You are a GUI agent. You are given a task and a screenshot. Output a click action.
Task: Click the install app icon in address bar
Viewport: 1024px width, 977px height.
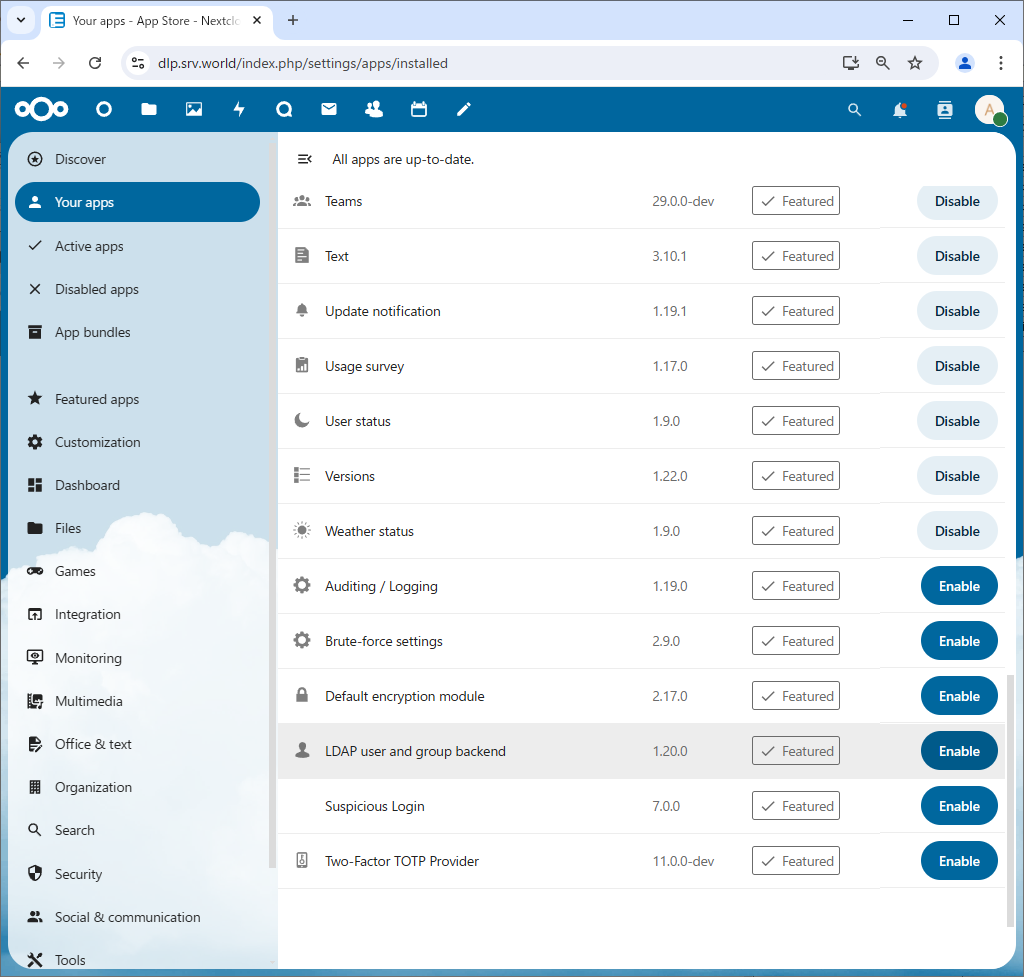coord(850,63)
